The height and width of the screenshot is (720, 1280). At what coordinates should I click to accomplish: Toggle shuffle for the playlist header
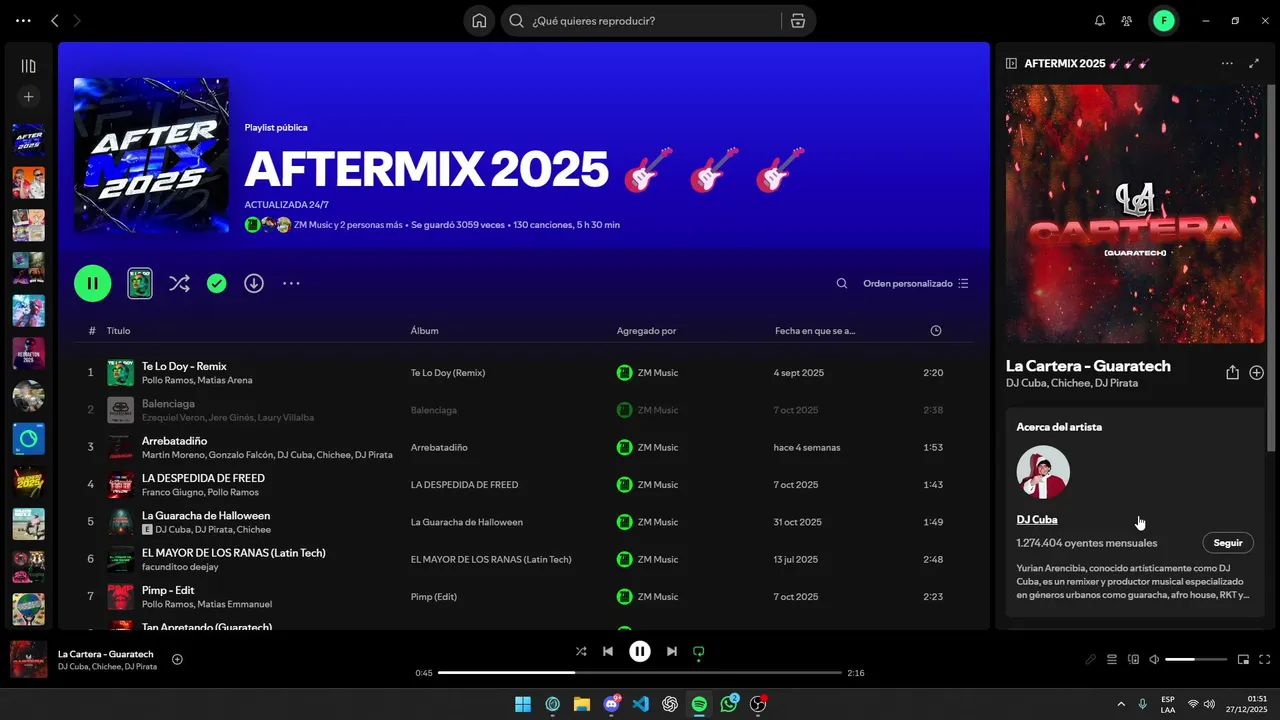179,284
